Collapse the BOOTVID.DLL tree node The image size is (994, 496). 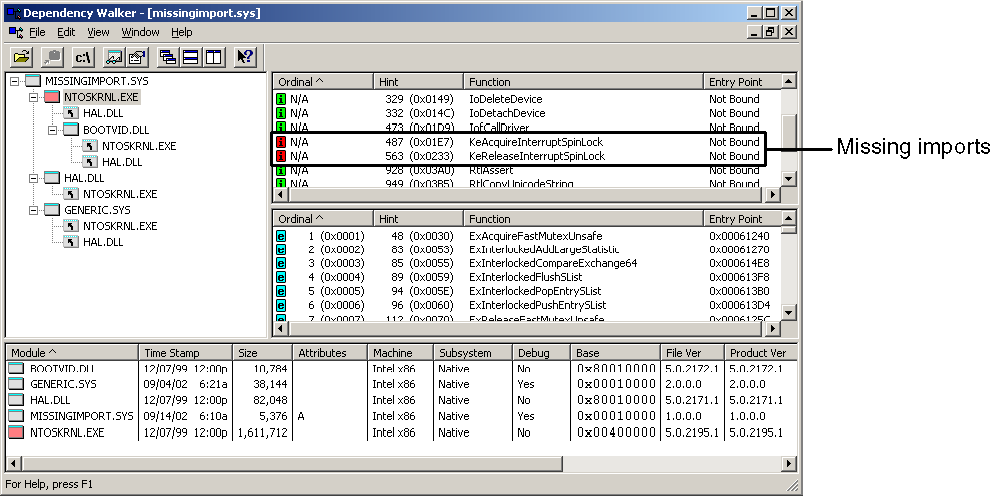53,130
